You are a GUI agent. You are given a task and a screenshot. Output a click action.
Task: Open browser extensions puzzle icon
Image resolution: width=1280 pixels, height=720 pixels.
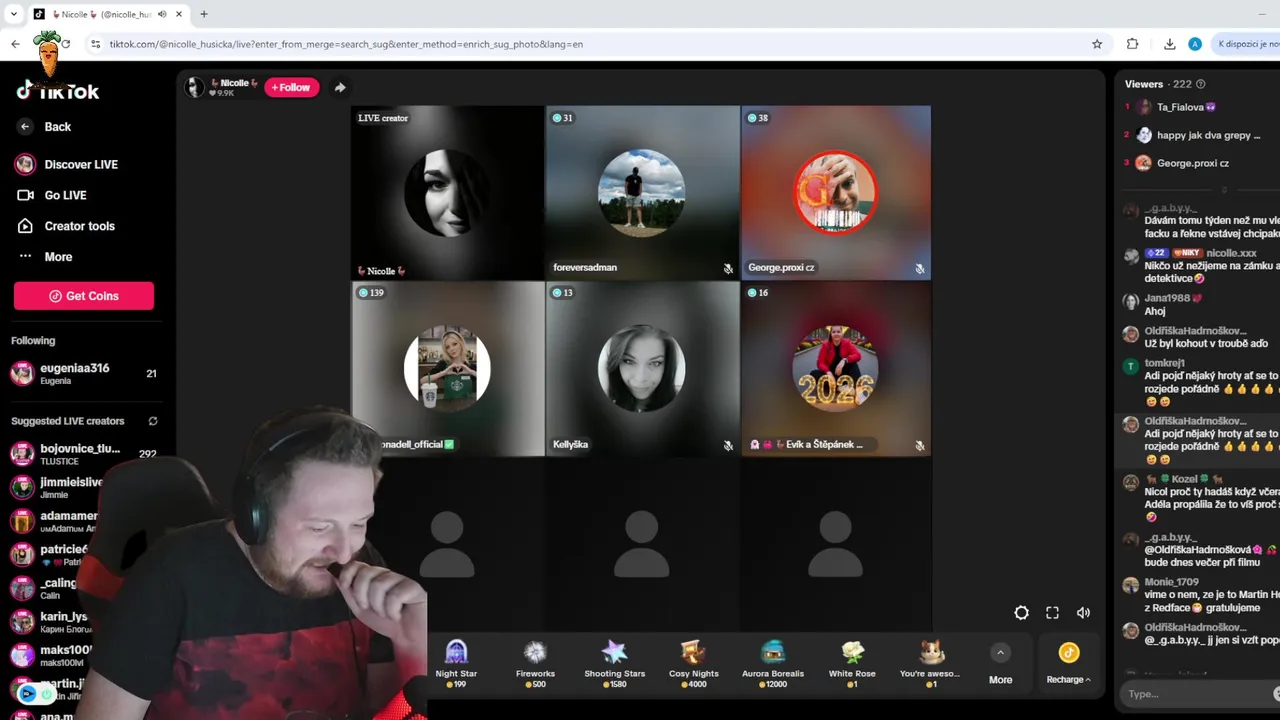1132,44
